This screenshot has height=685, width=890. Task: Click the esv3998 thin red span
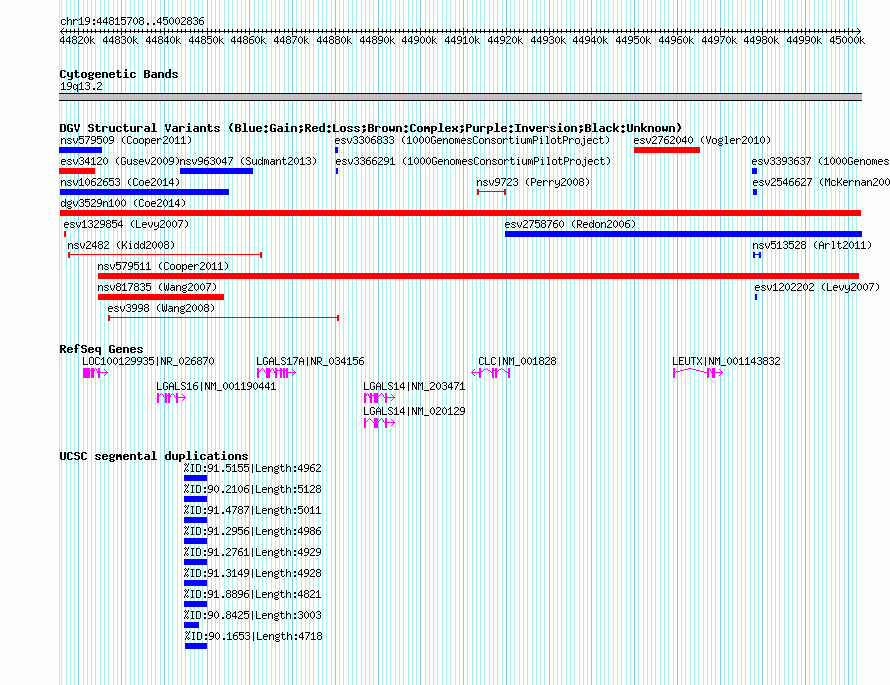tap(224, 318)
